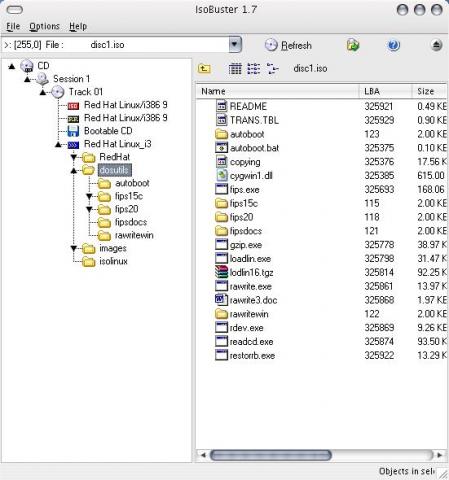Screen dimensions: 449x480
Task: Select the rawritewin folder in tree
Action: tap(134, 235)
